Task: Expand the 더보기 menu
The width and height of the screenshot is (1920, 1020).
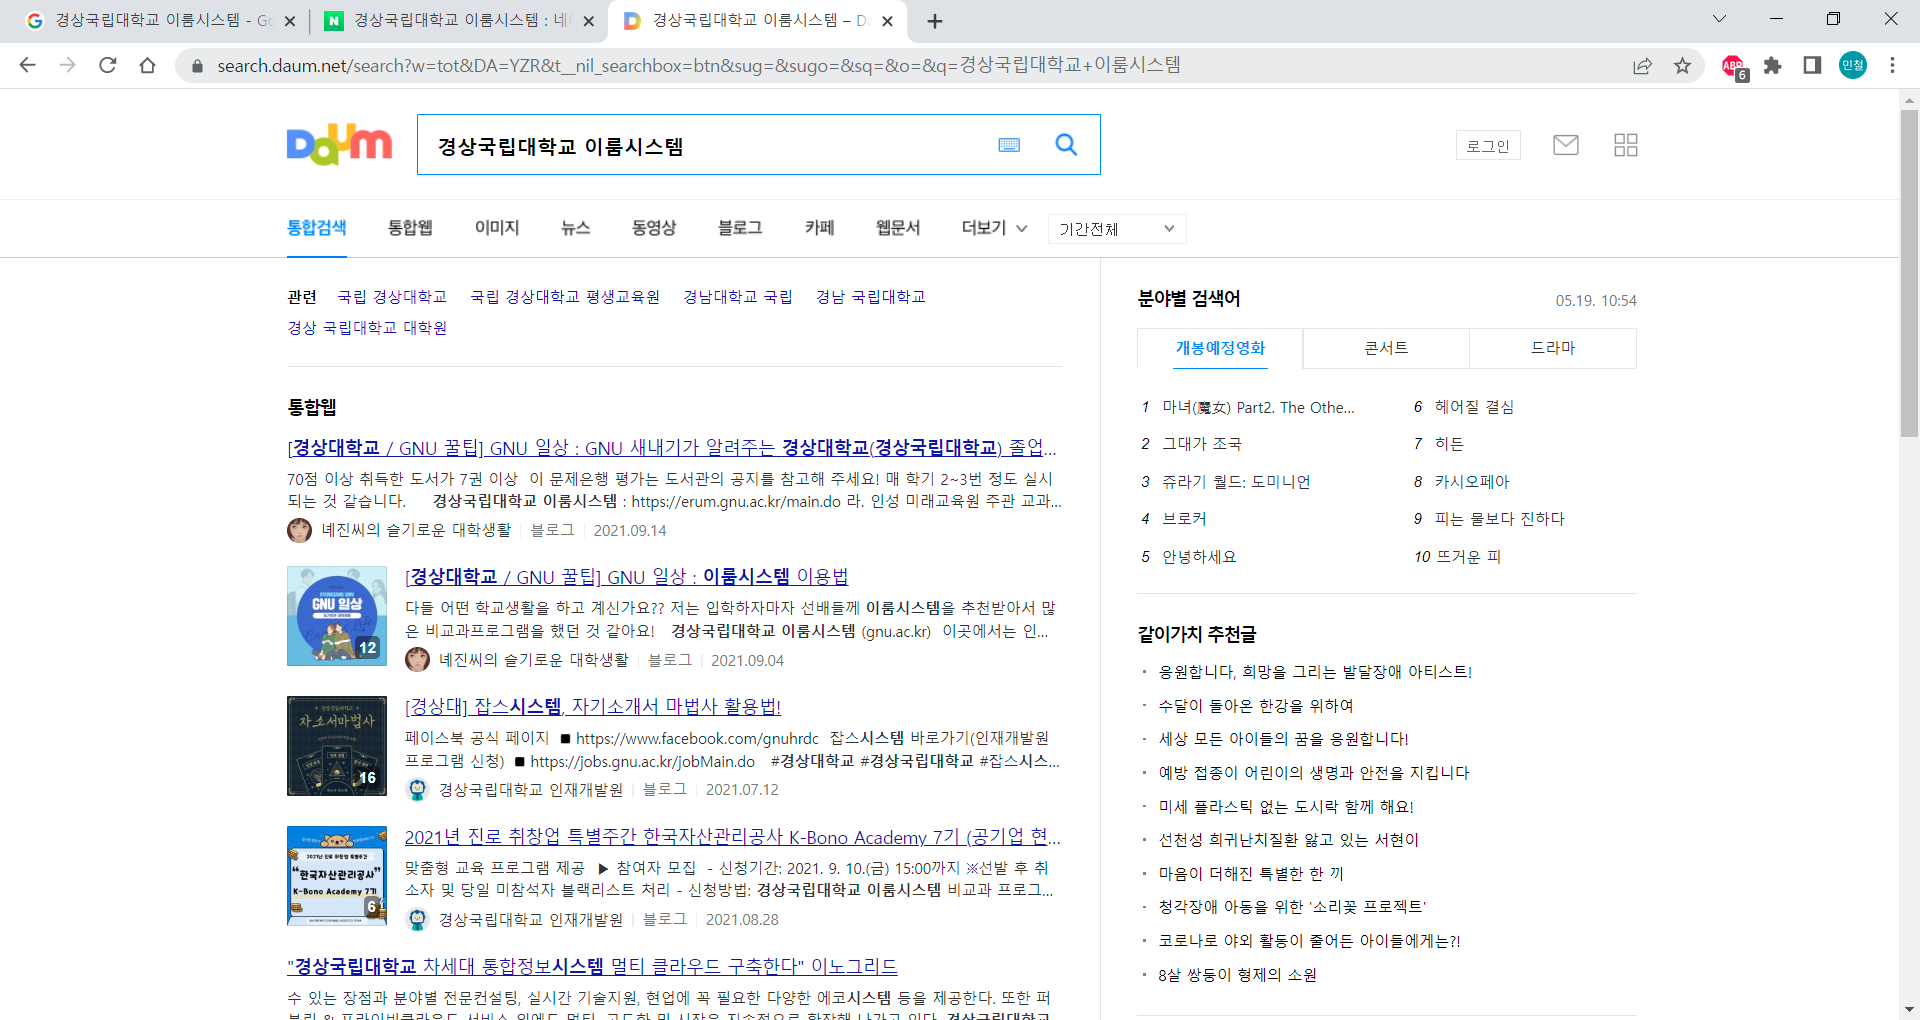Action: [994, 228]
